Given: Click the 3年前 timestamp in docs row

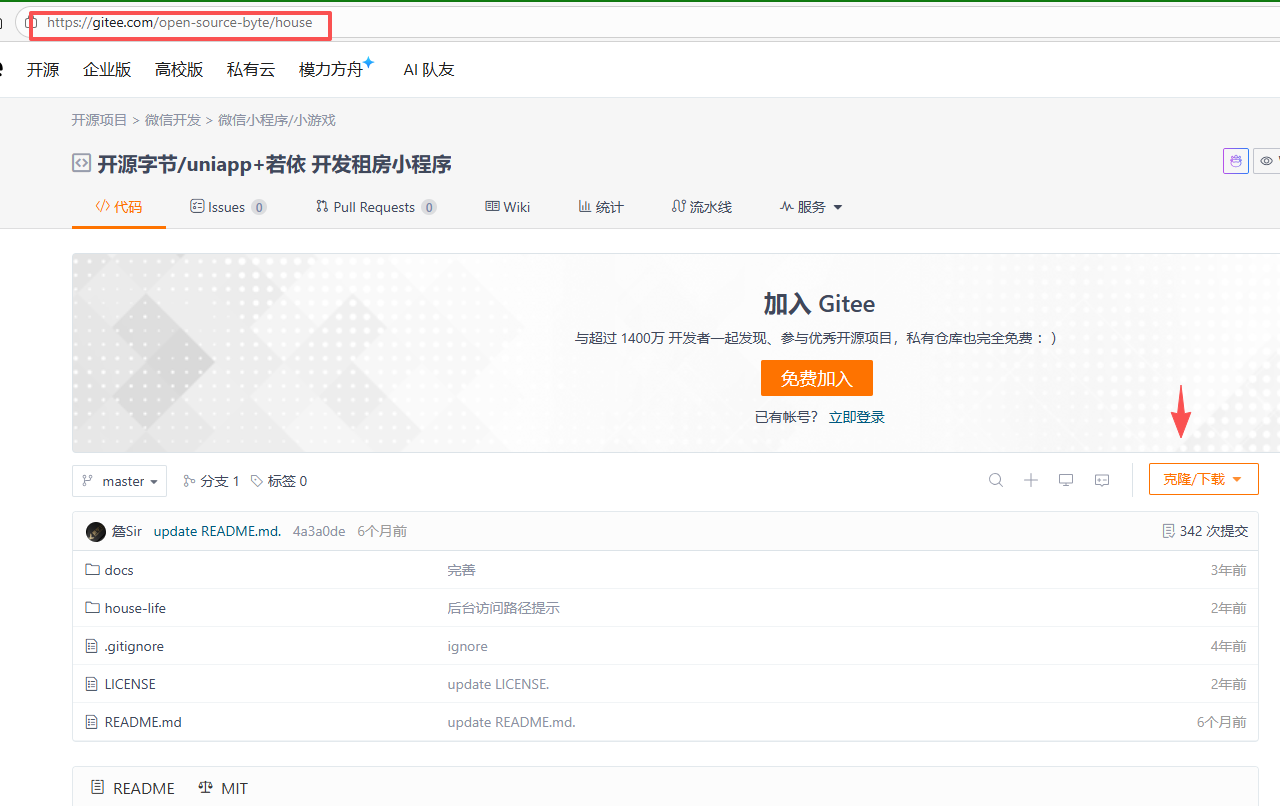Looking at the screenshot, I should point(1228,570).
